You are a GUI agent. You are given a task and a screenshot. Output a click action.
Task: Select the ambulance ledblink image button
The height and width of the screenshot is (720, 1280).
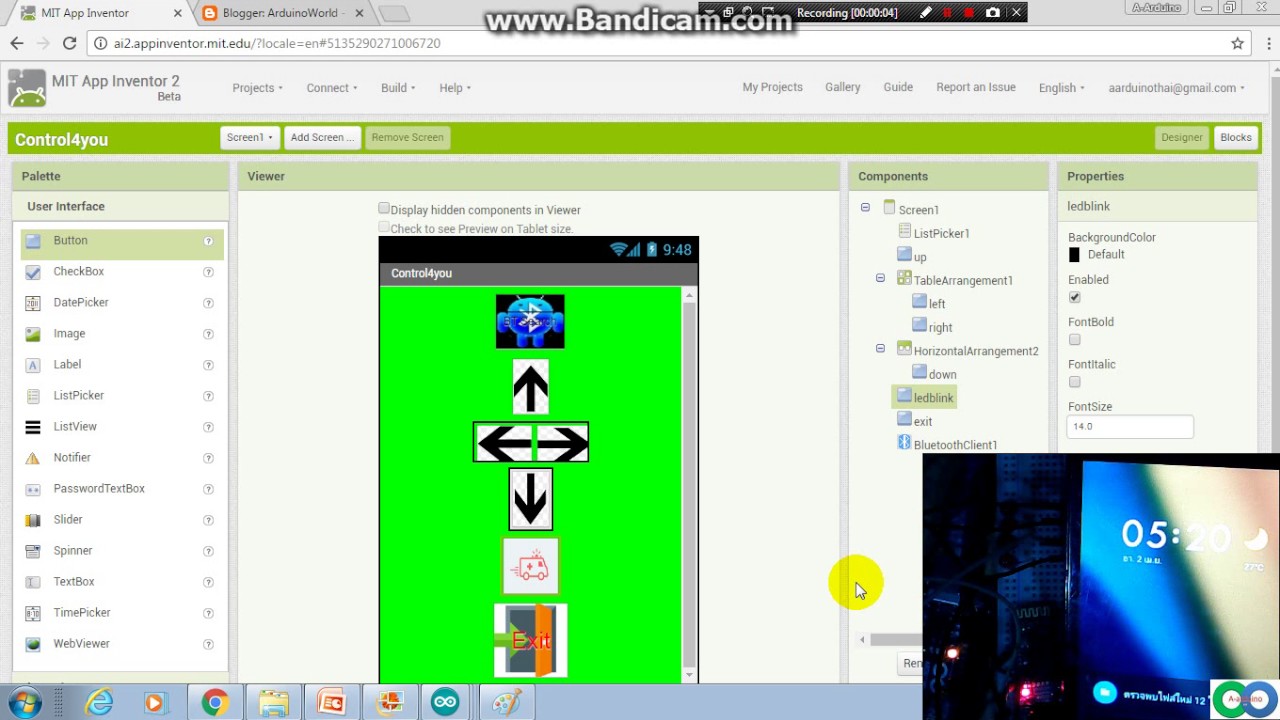tap(530, 566)
